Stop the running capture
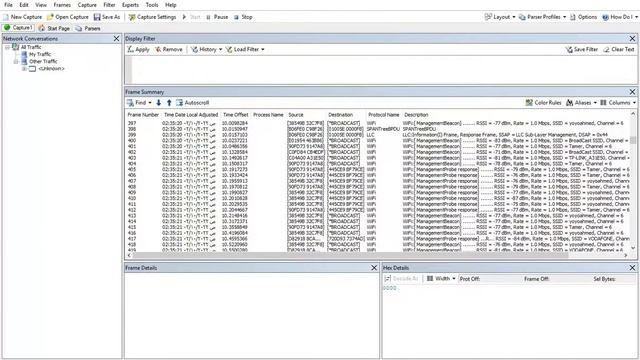 coord(243,17)
